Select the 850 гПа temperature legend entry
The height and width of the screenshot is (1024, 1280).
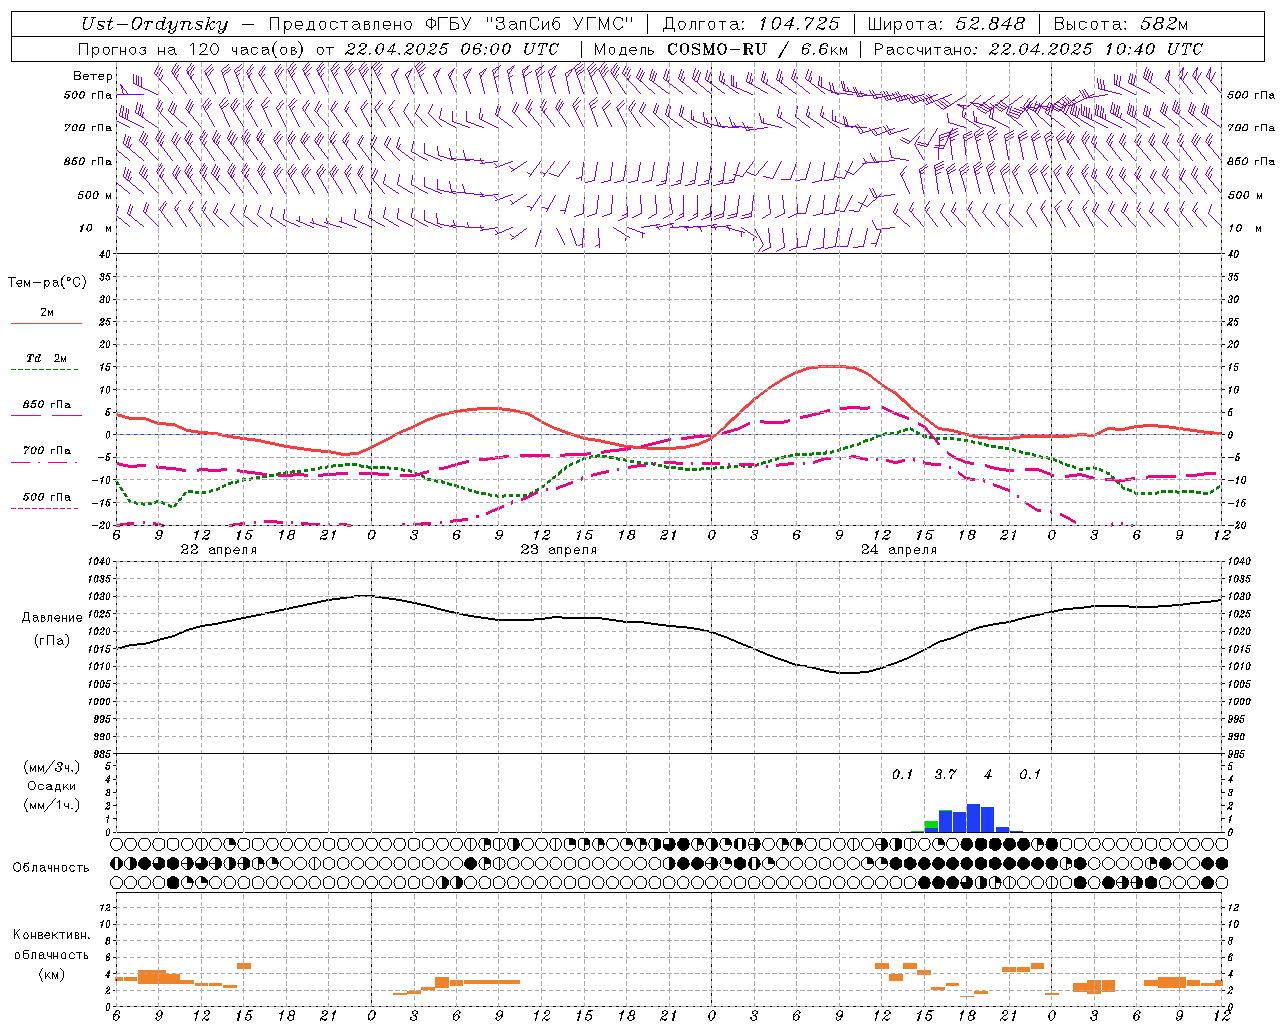tap(47, 405)
